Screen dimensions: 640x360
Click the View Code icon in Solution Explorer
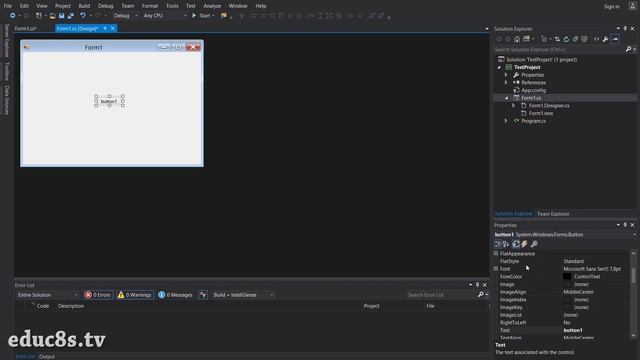(x=596, y=39)
